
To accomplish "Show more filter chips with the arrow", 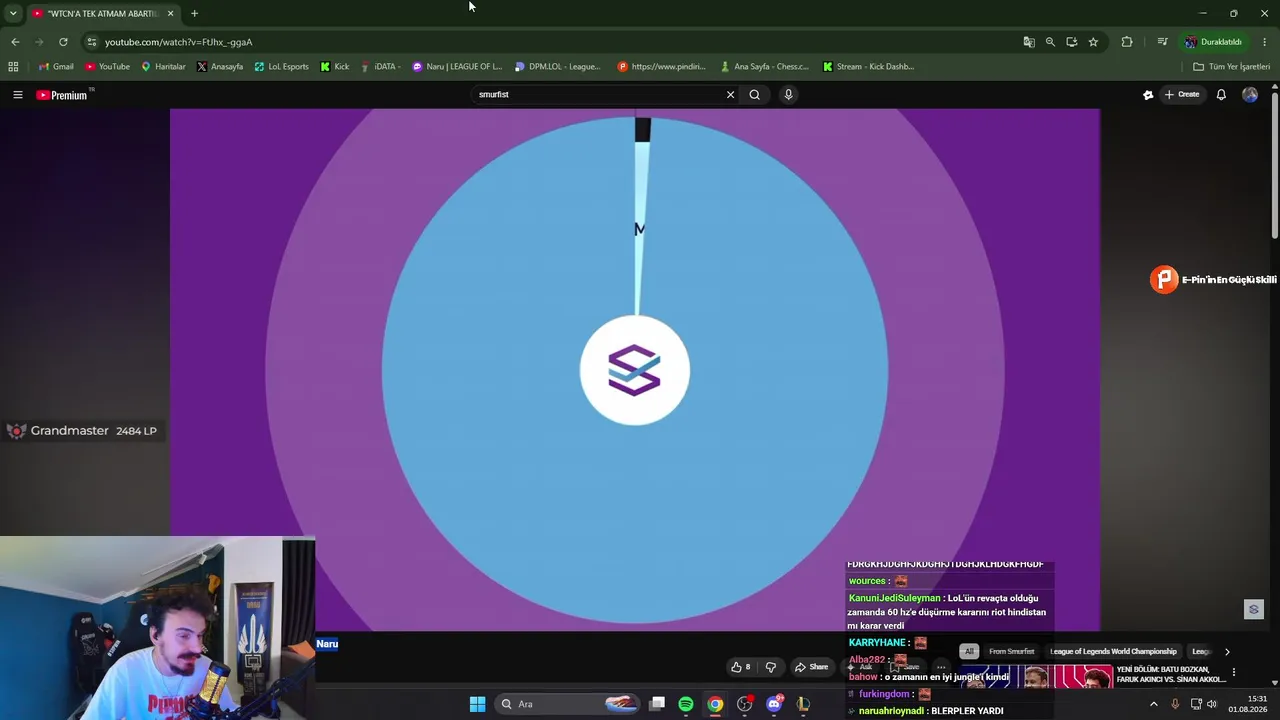I will click(1227, 652).
